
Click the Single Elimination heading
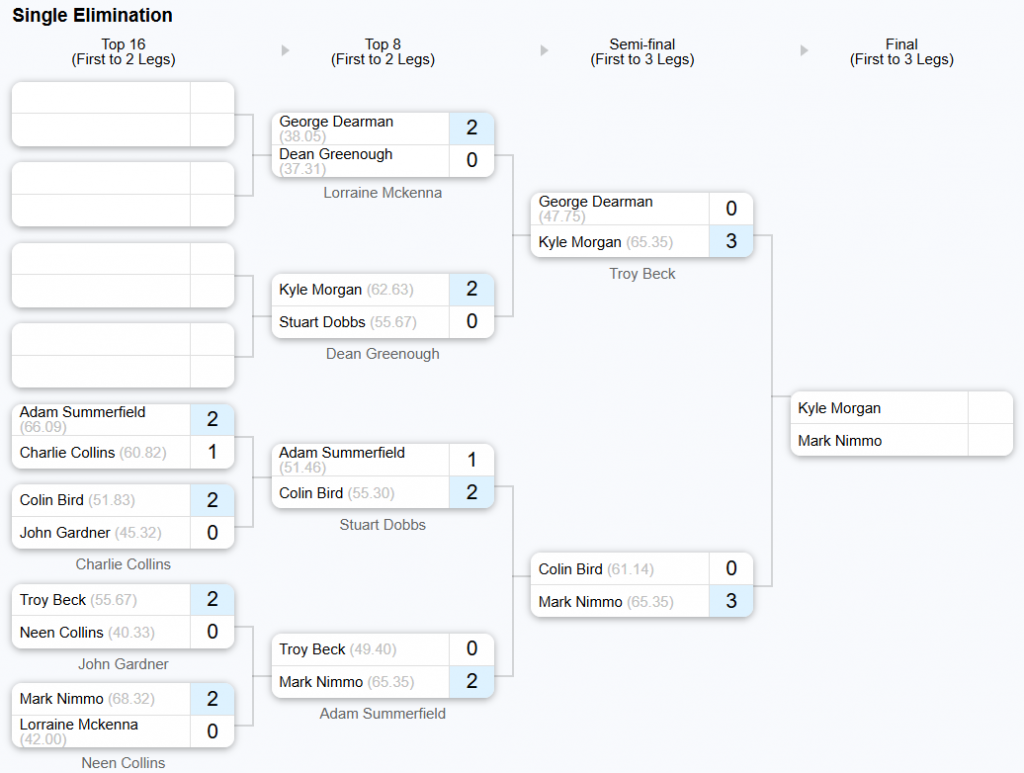[92, 16]
